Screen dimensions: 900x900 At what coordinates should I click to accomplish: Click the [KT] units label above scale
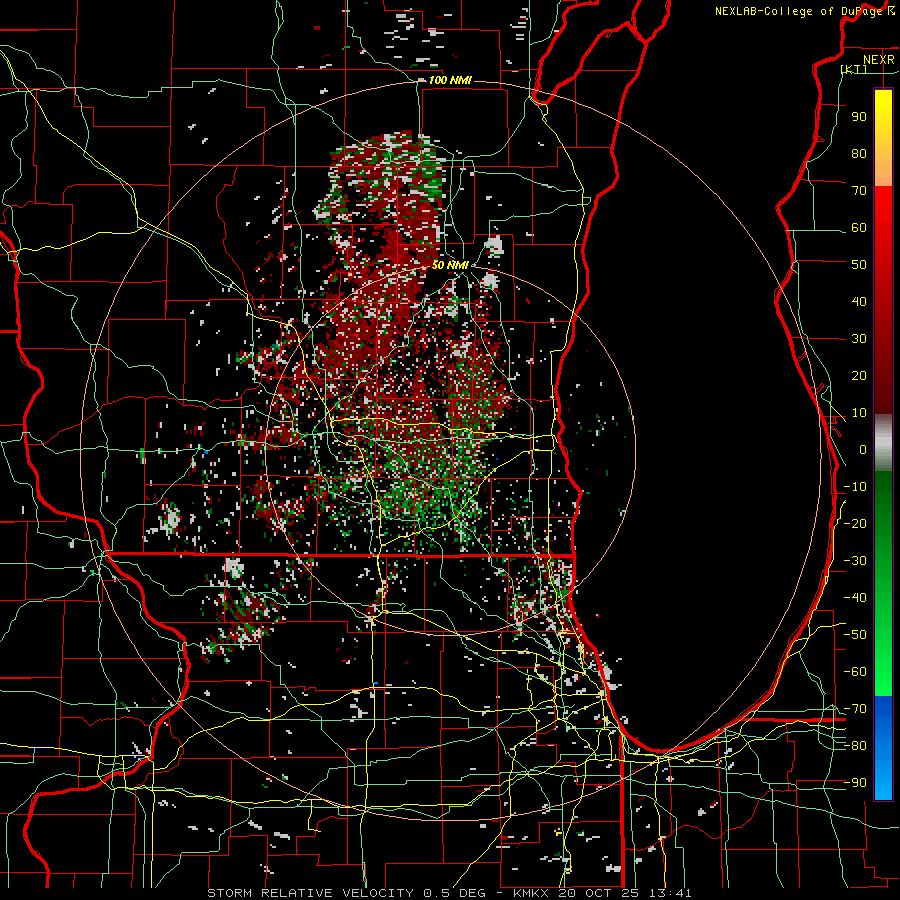(854, 69)
